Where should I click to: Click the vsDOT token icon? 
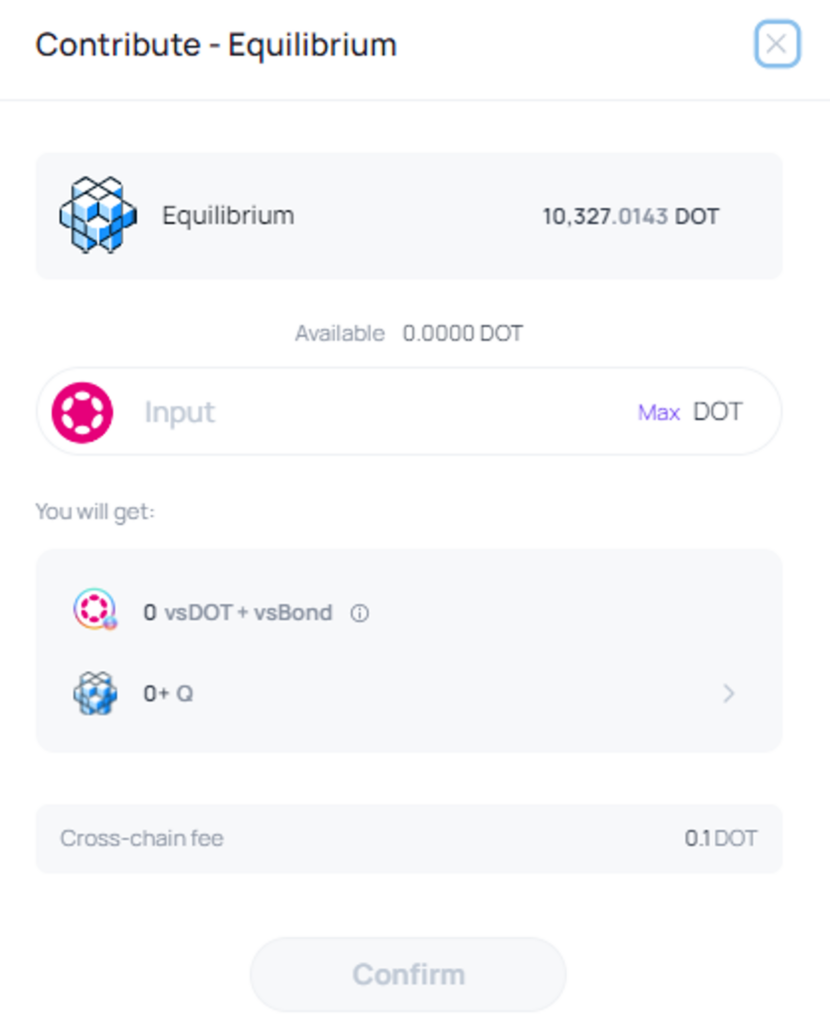[95, 610]
